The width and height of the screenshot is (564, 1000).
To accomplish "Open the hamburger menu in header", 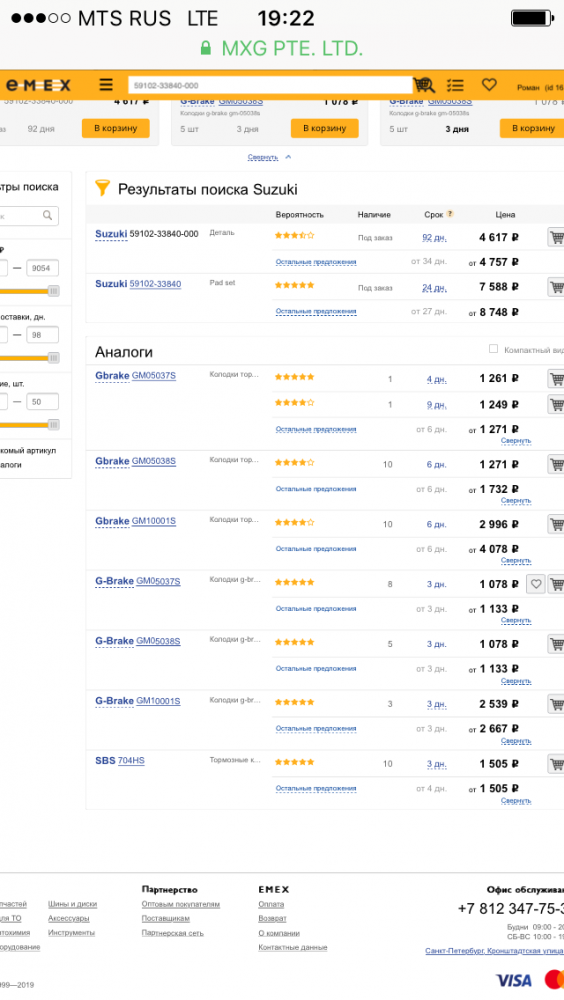I will pos(106,85).
